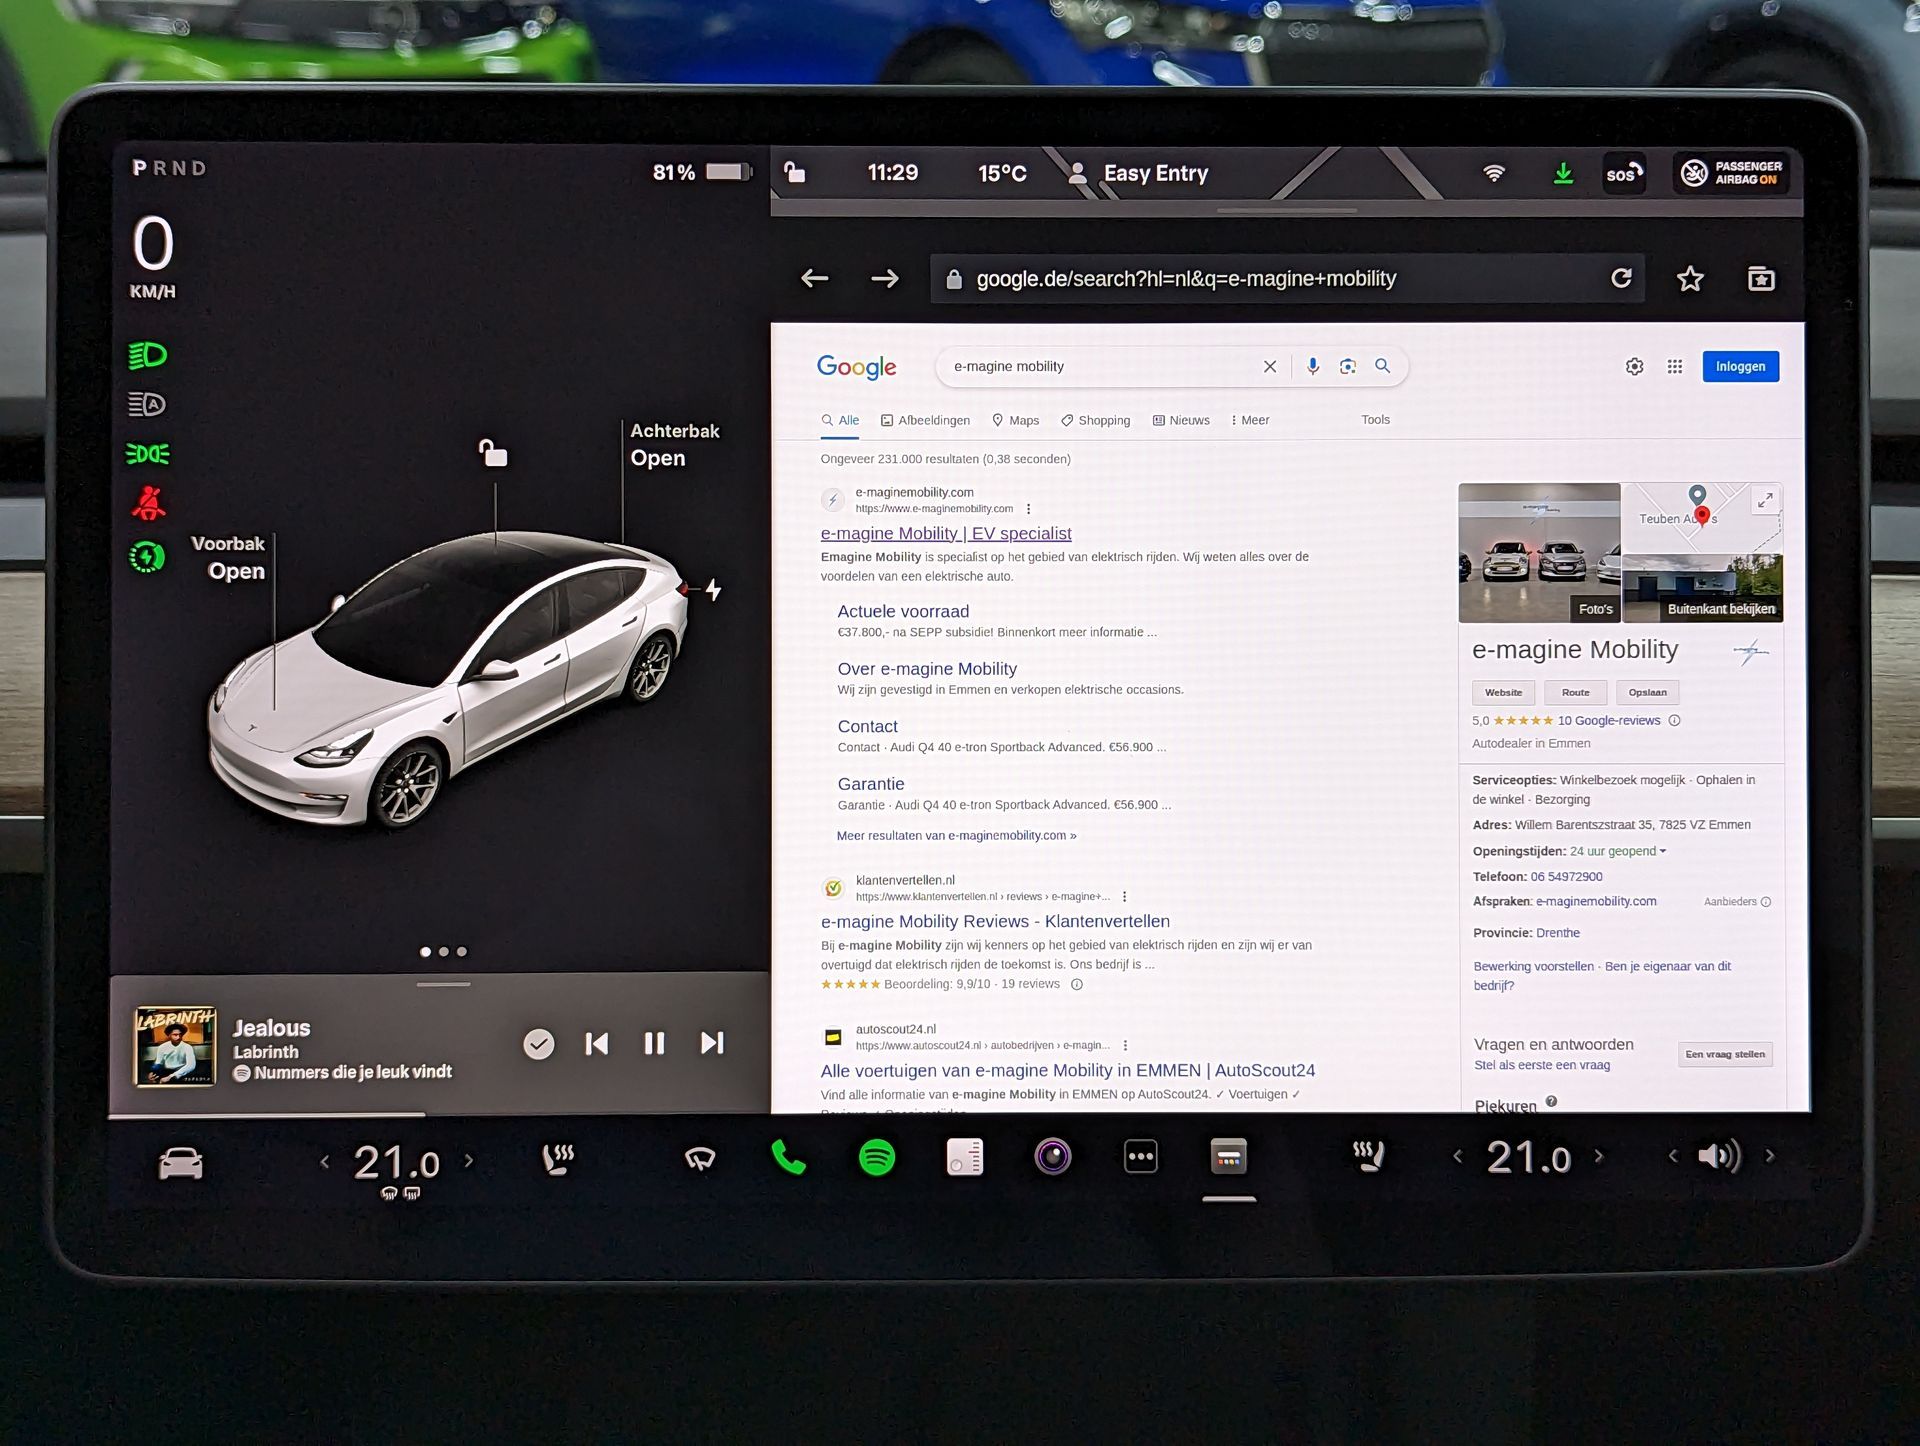
Task: Check the Wi-Fi connection icon
Action: point(1494,173)
